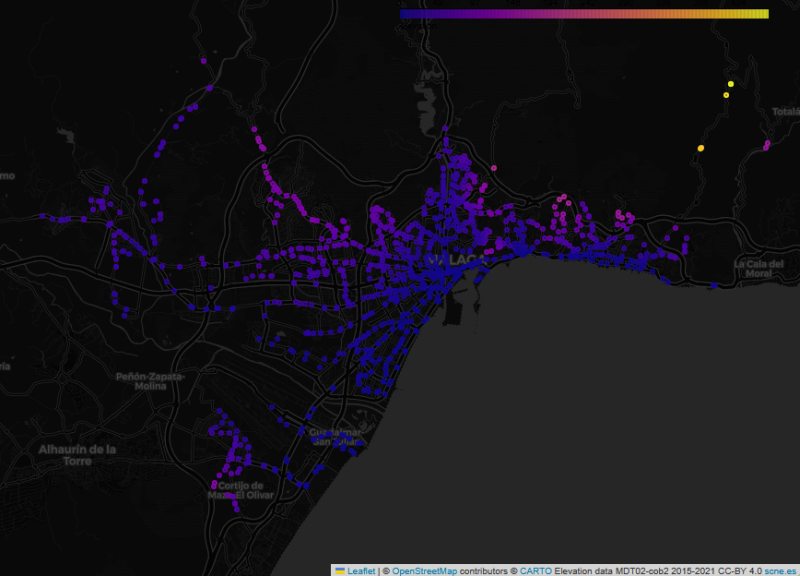800x576 pixels.
Task: Open the Leaflet attribution link
Action: (x=356, y=571)
